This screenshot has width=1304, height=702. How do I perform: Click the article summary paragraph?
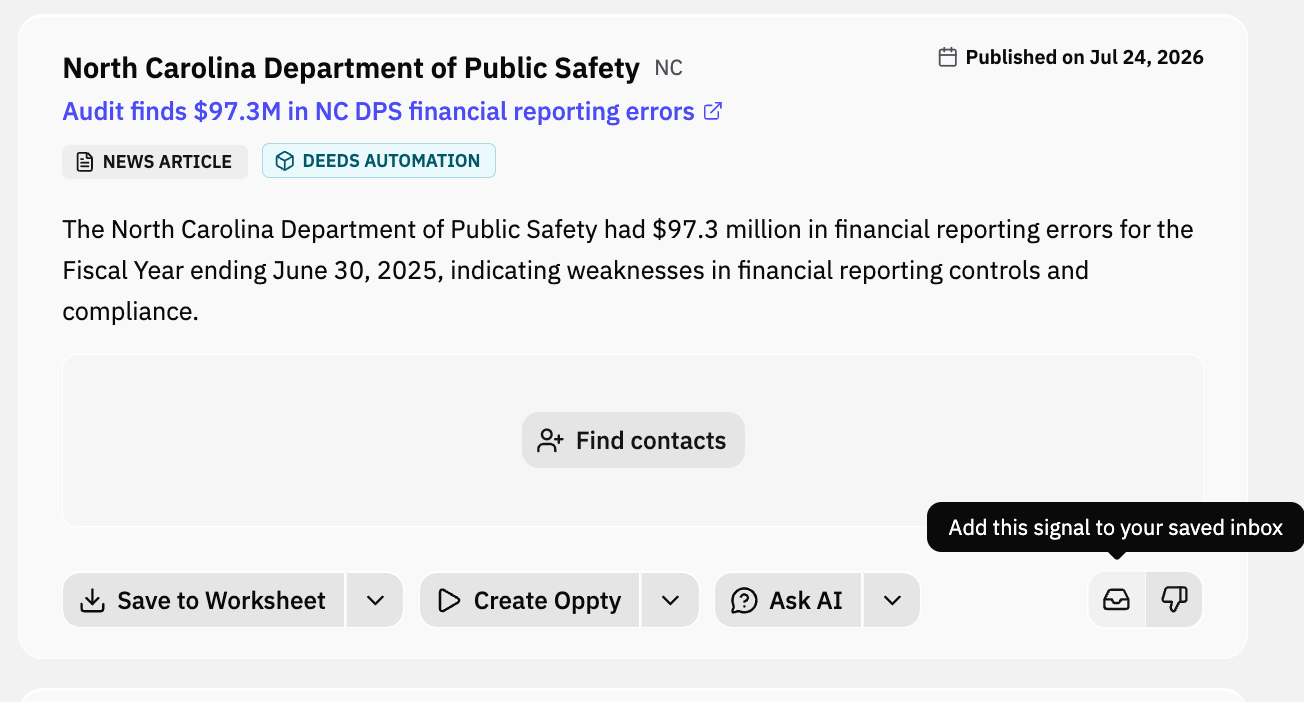[628, 270]
